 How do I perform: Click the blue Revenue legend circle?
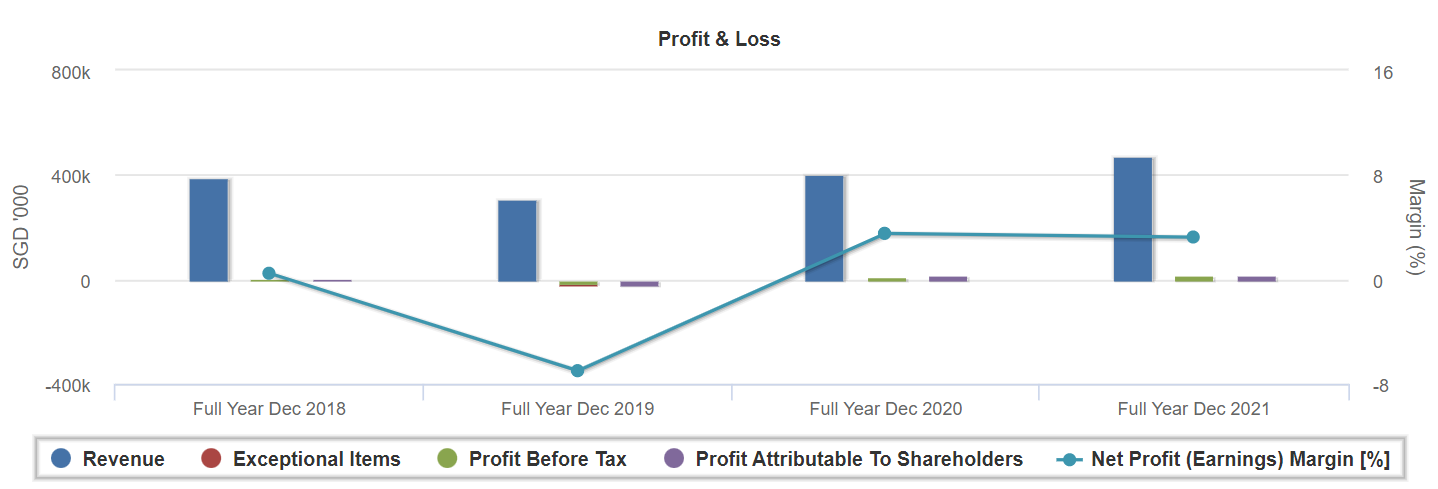click(x=62, y=459)
